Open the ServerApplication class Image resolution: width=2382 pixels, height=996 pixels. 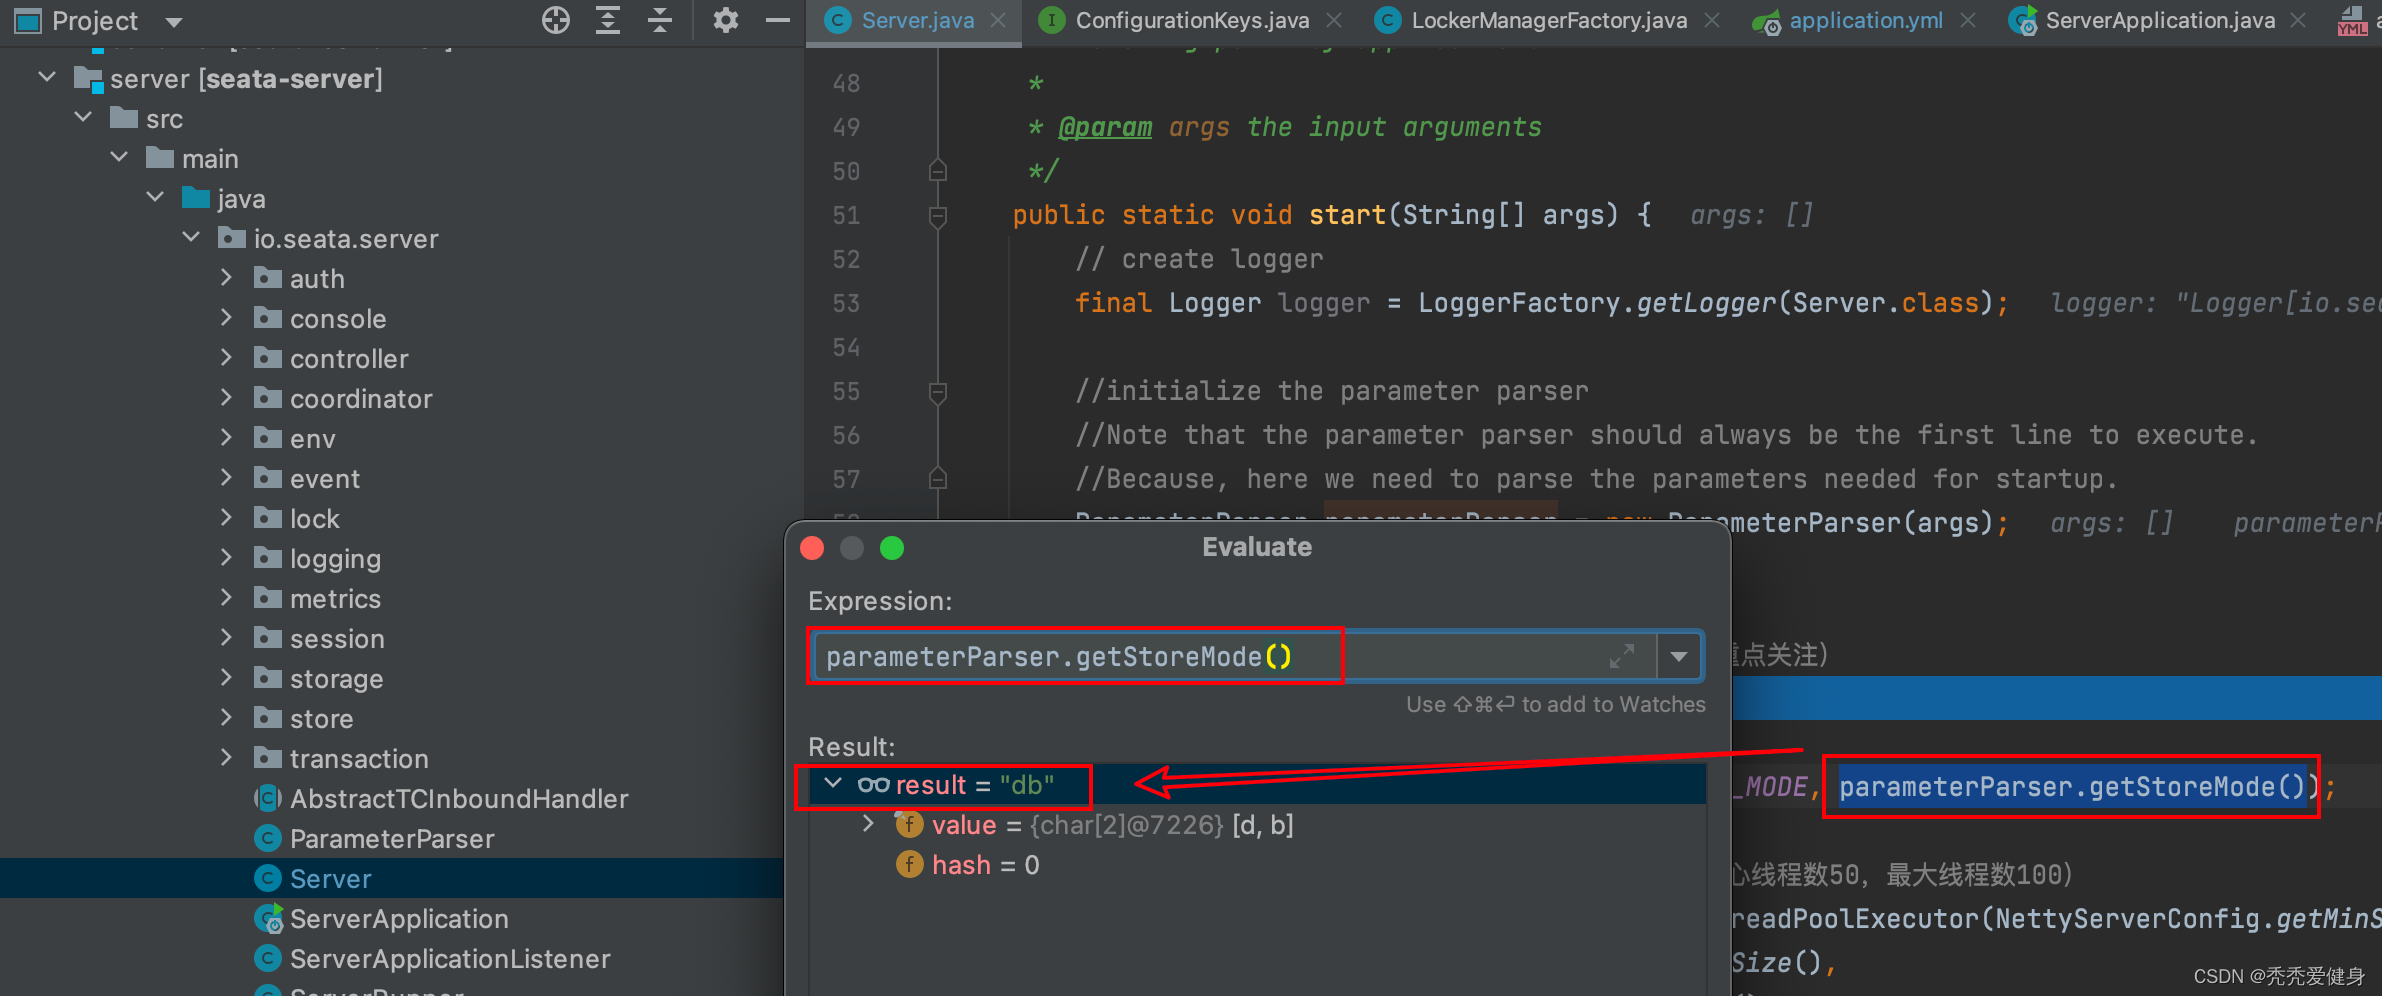click(x=399, y=919)
